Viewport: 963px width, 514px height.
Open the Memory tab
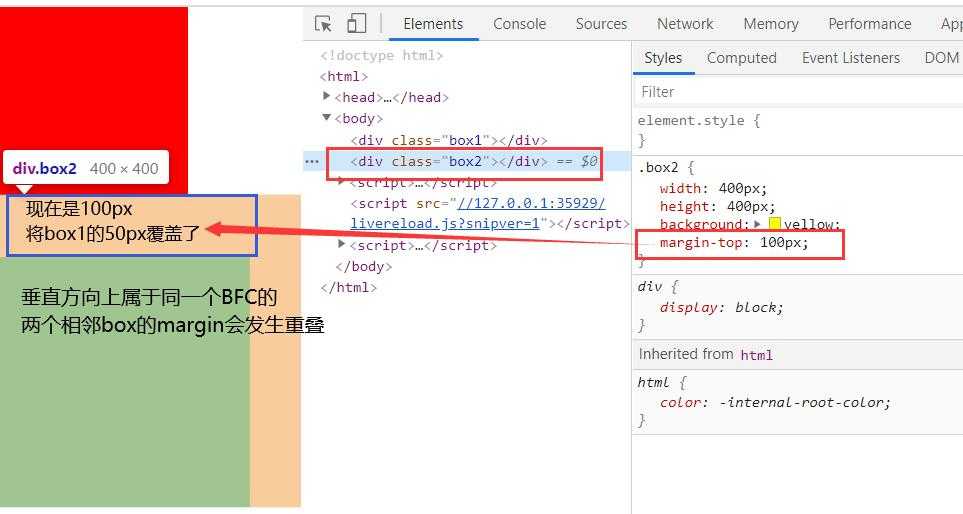pos(771,24)
